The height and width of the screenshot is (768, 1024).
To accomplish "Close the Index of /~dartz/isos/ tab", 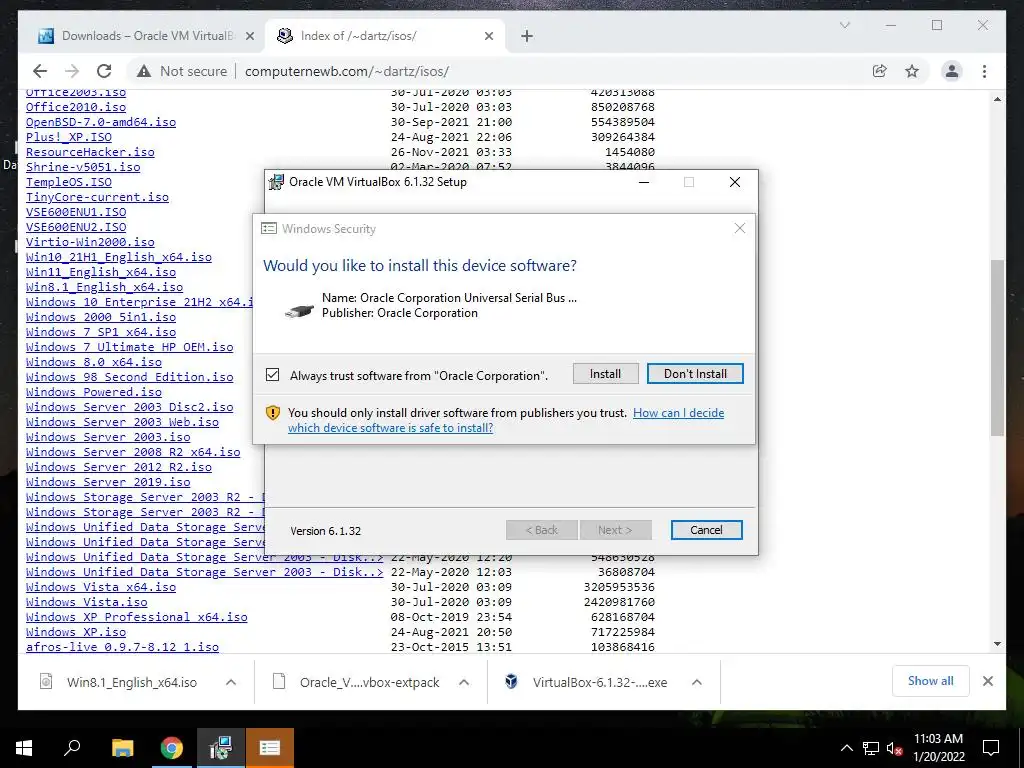I will 488,37.
